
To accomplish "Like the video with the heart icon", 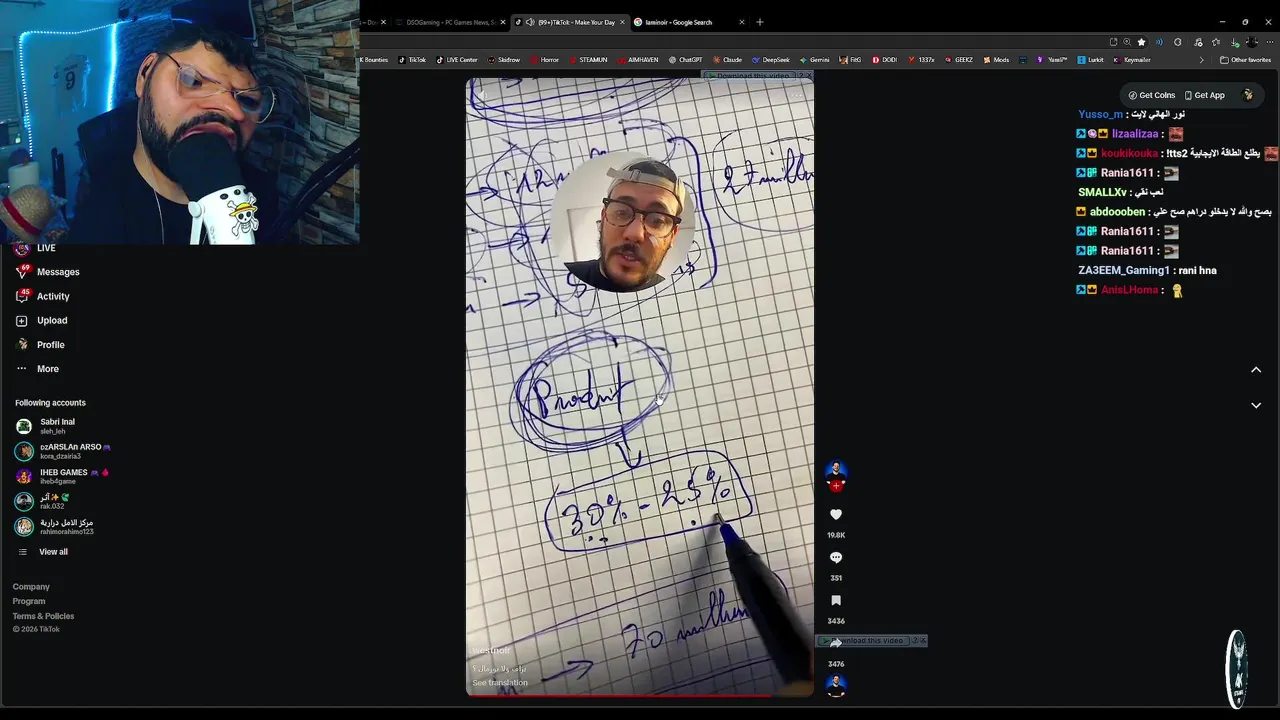I will [x=836, y=514].
